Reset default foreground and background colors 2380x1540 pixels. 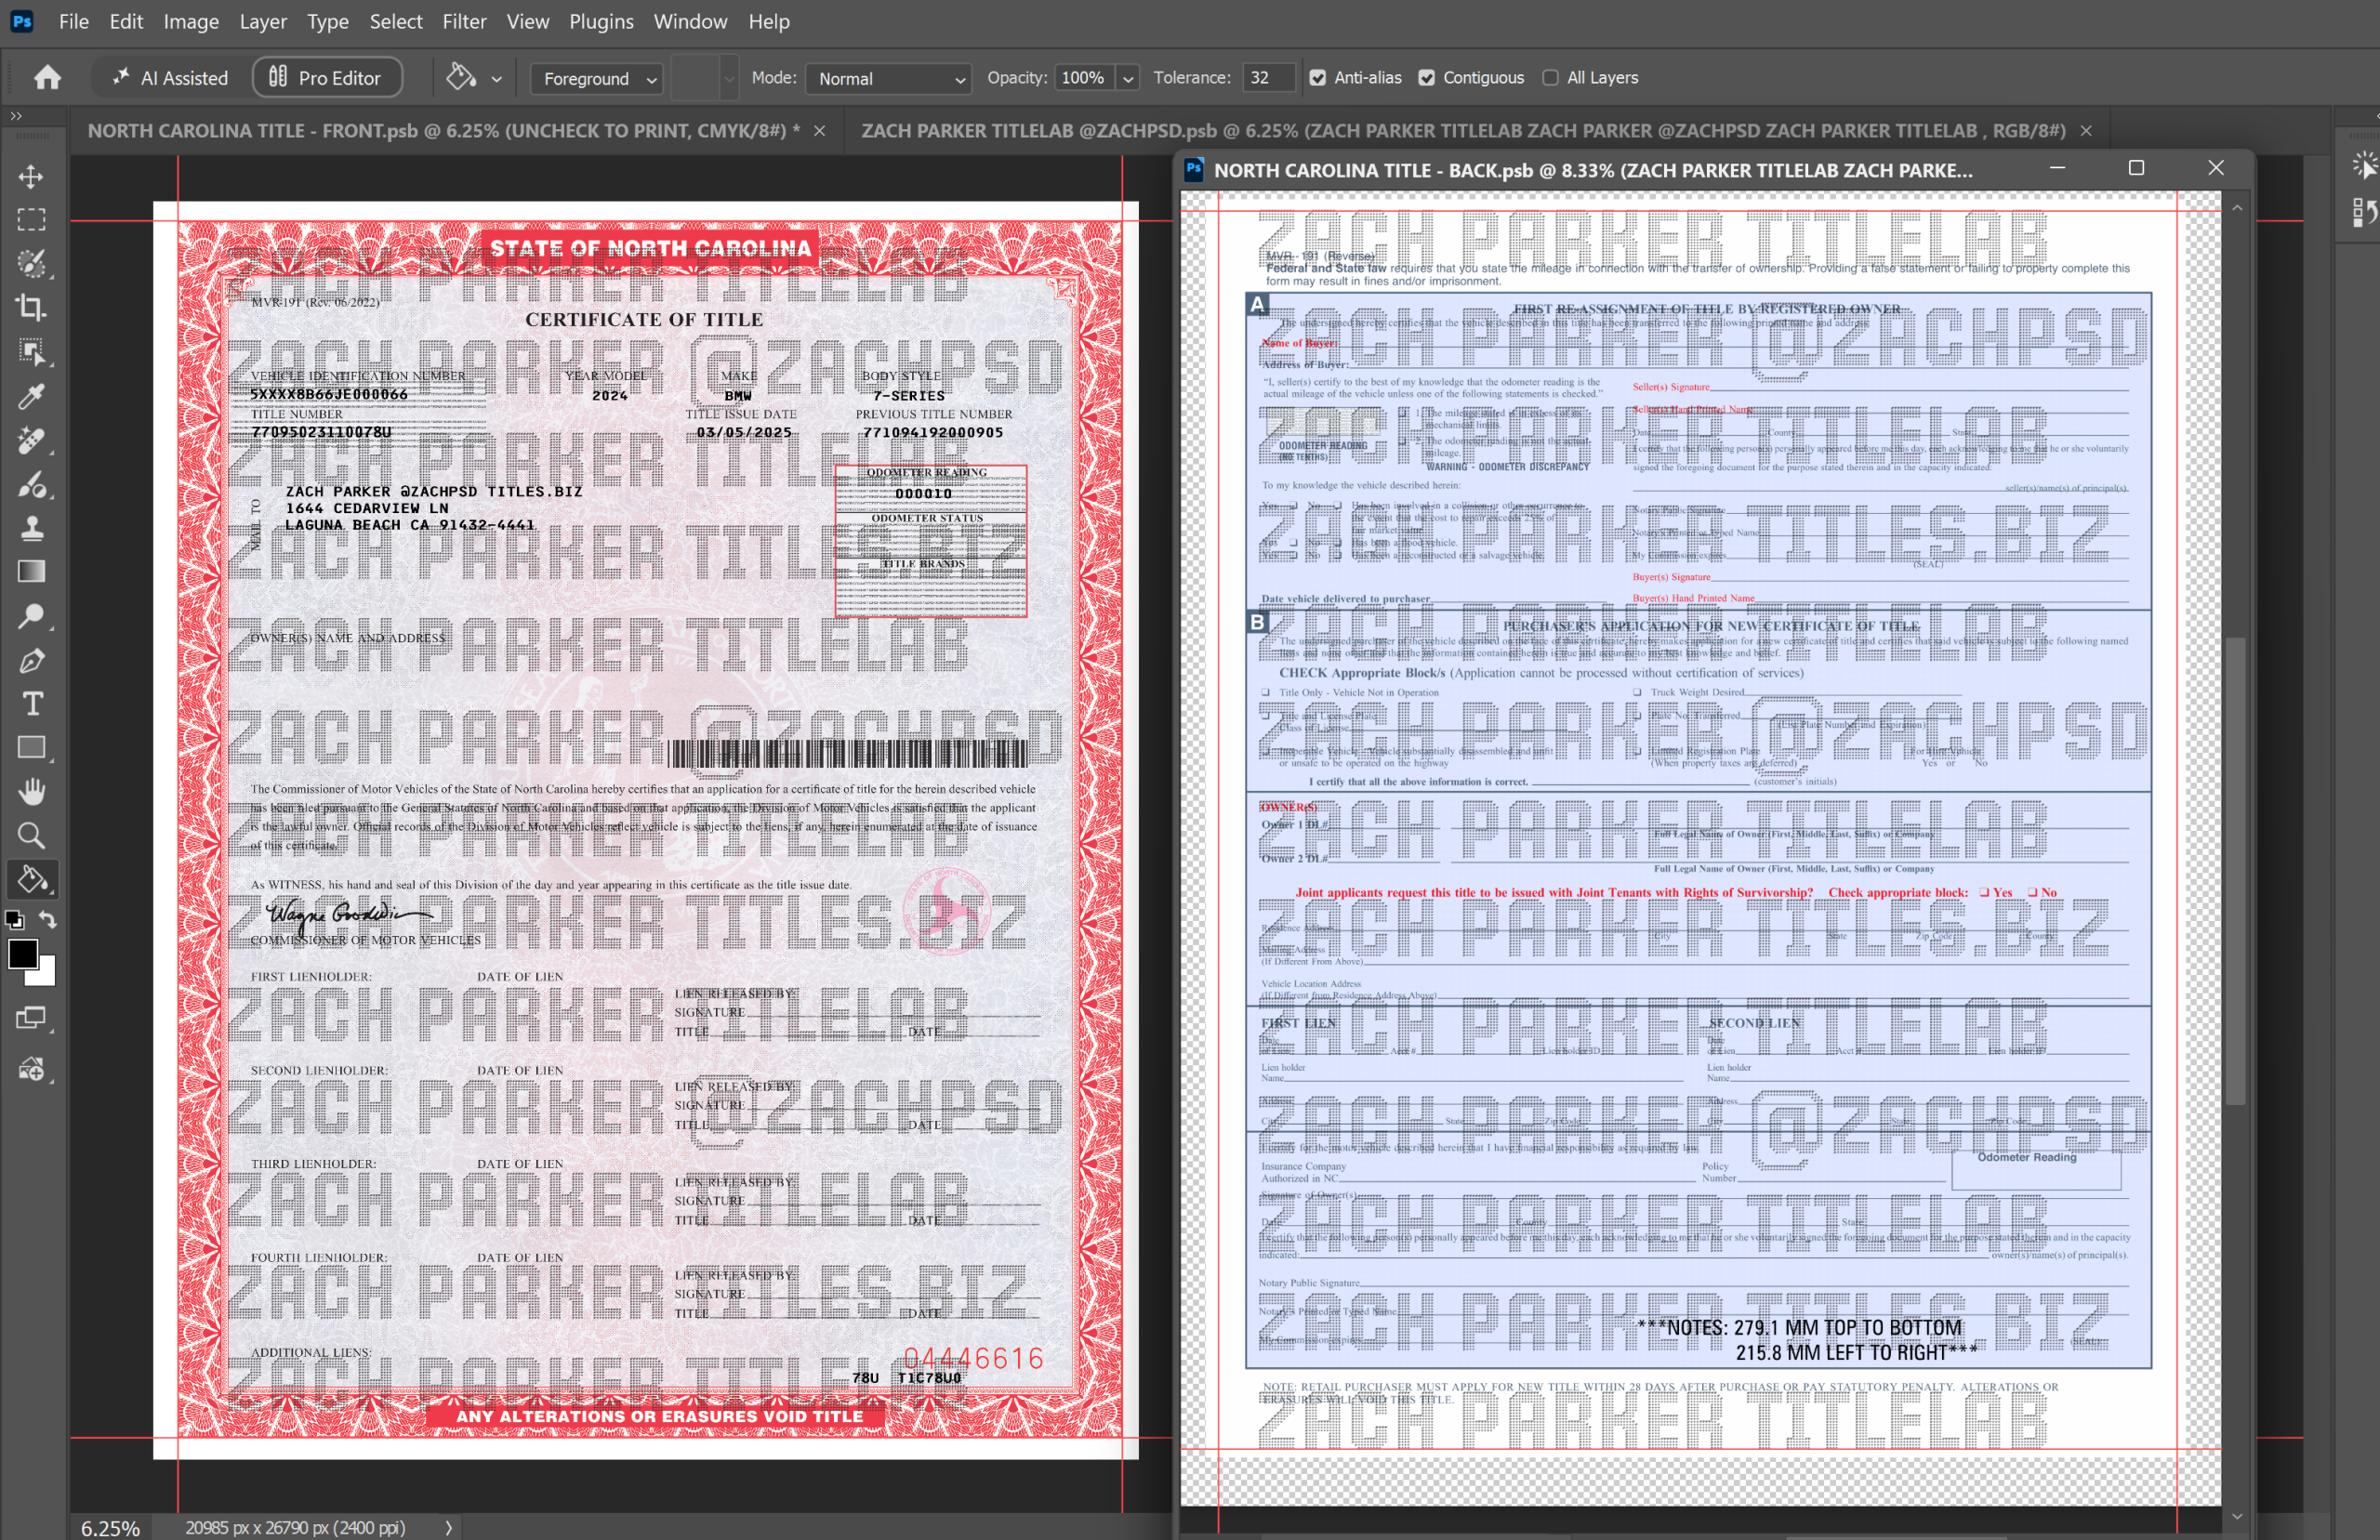[x=14, y=919]
